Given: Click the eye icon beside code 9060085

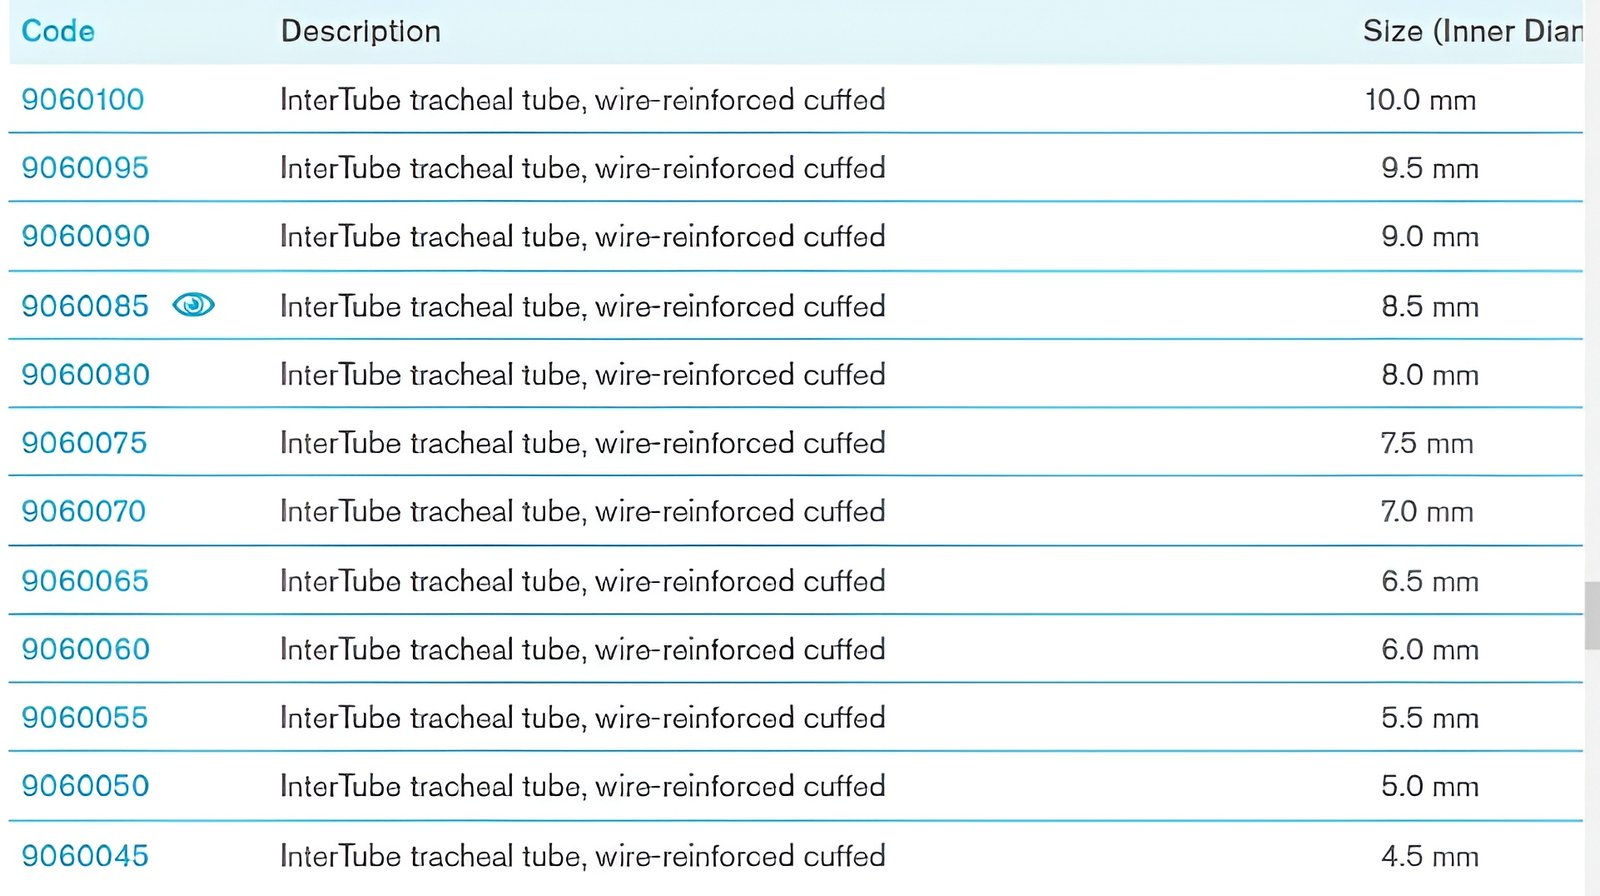Looking at the screenshot, I should click(x=193, y=305).
